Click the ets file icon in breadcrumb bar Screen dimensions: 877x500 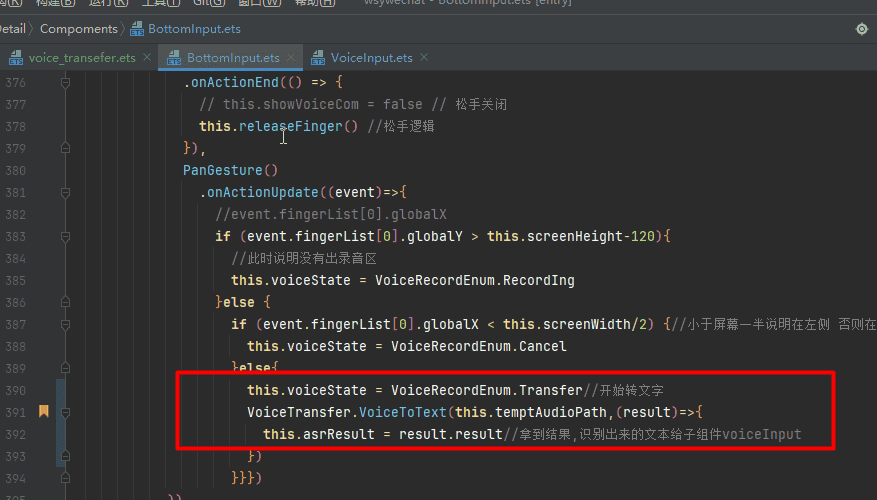[137, 30]
